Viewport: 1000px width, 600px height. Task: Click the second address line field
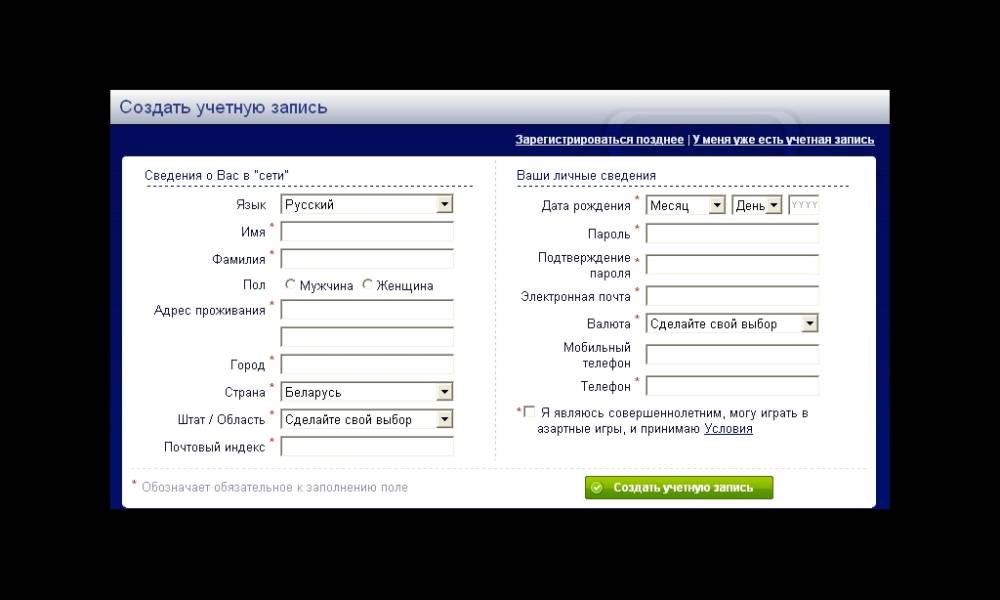[x=367, y=337]
